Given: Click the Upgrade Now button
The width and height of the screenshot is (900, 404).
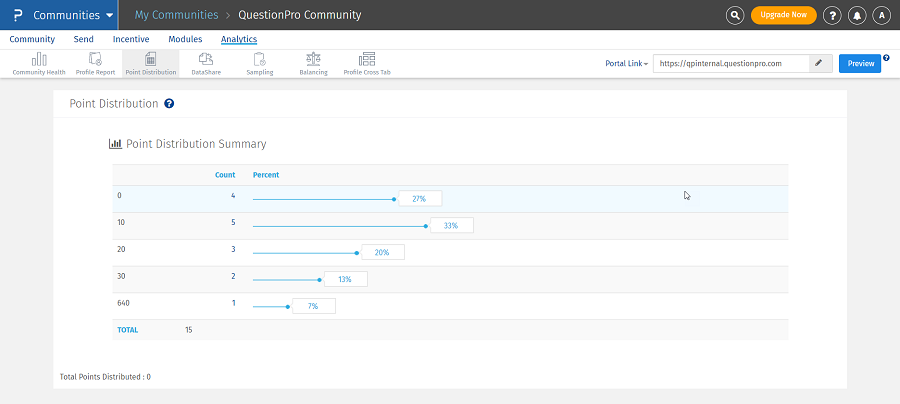Looking at the screenshot, I should 783,15.
